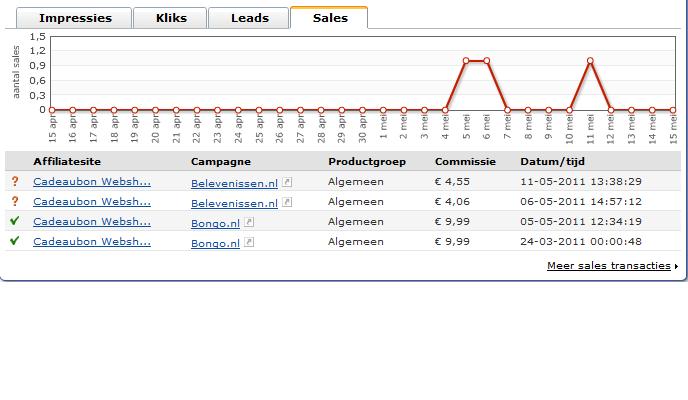
Task: Open the Cadeaubon Websh... link in the 06-05-2011 row
Action: coord(92,202)
